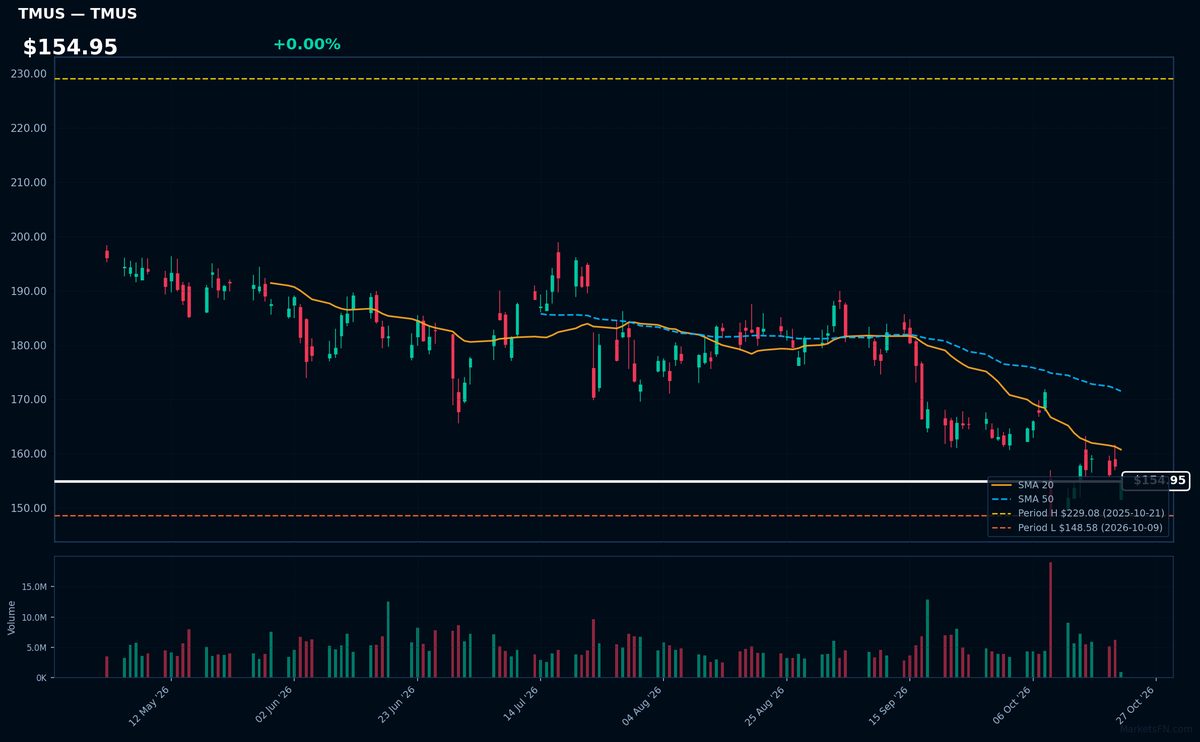The height and width of the screenshot is (742, 1200).
Task: Select the Period L $148.58 legend entry
Action: (1077, 527)
